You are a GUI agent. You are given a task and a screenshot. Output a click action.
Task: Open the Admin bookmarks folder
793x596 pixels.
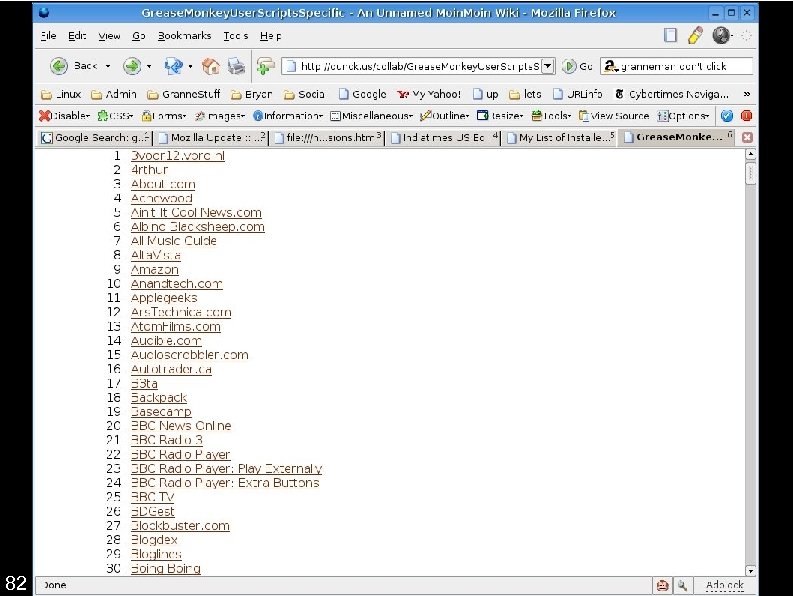click(114, 94)
